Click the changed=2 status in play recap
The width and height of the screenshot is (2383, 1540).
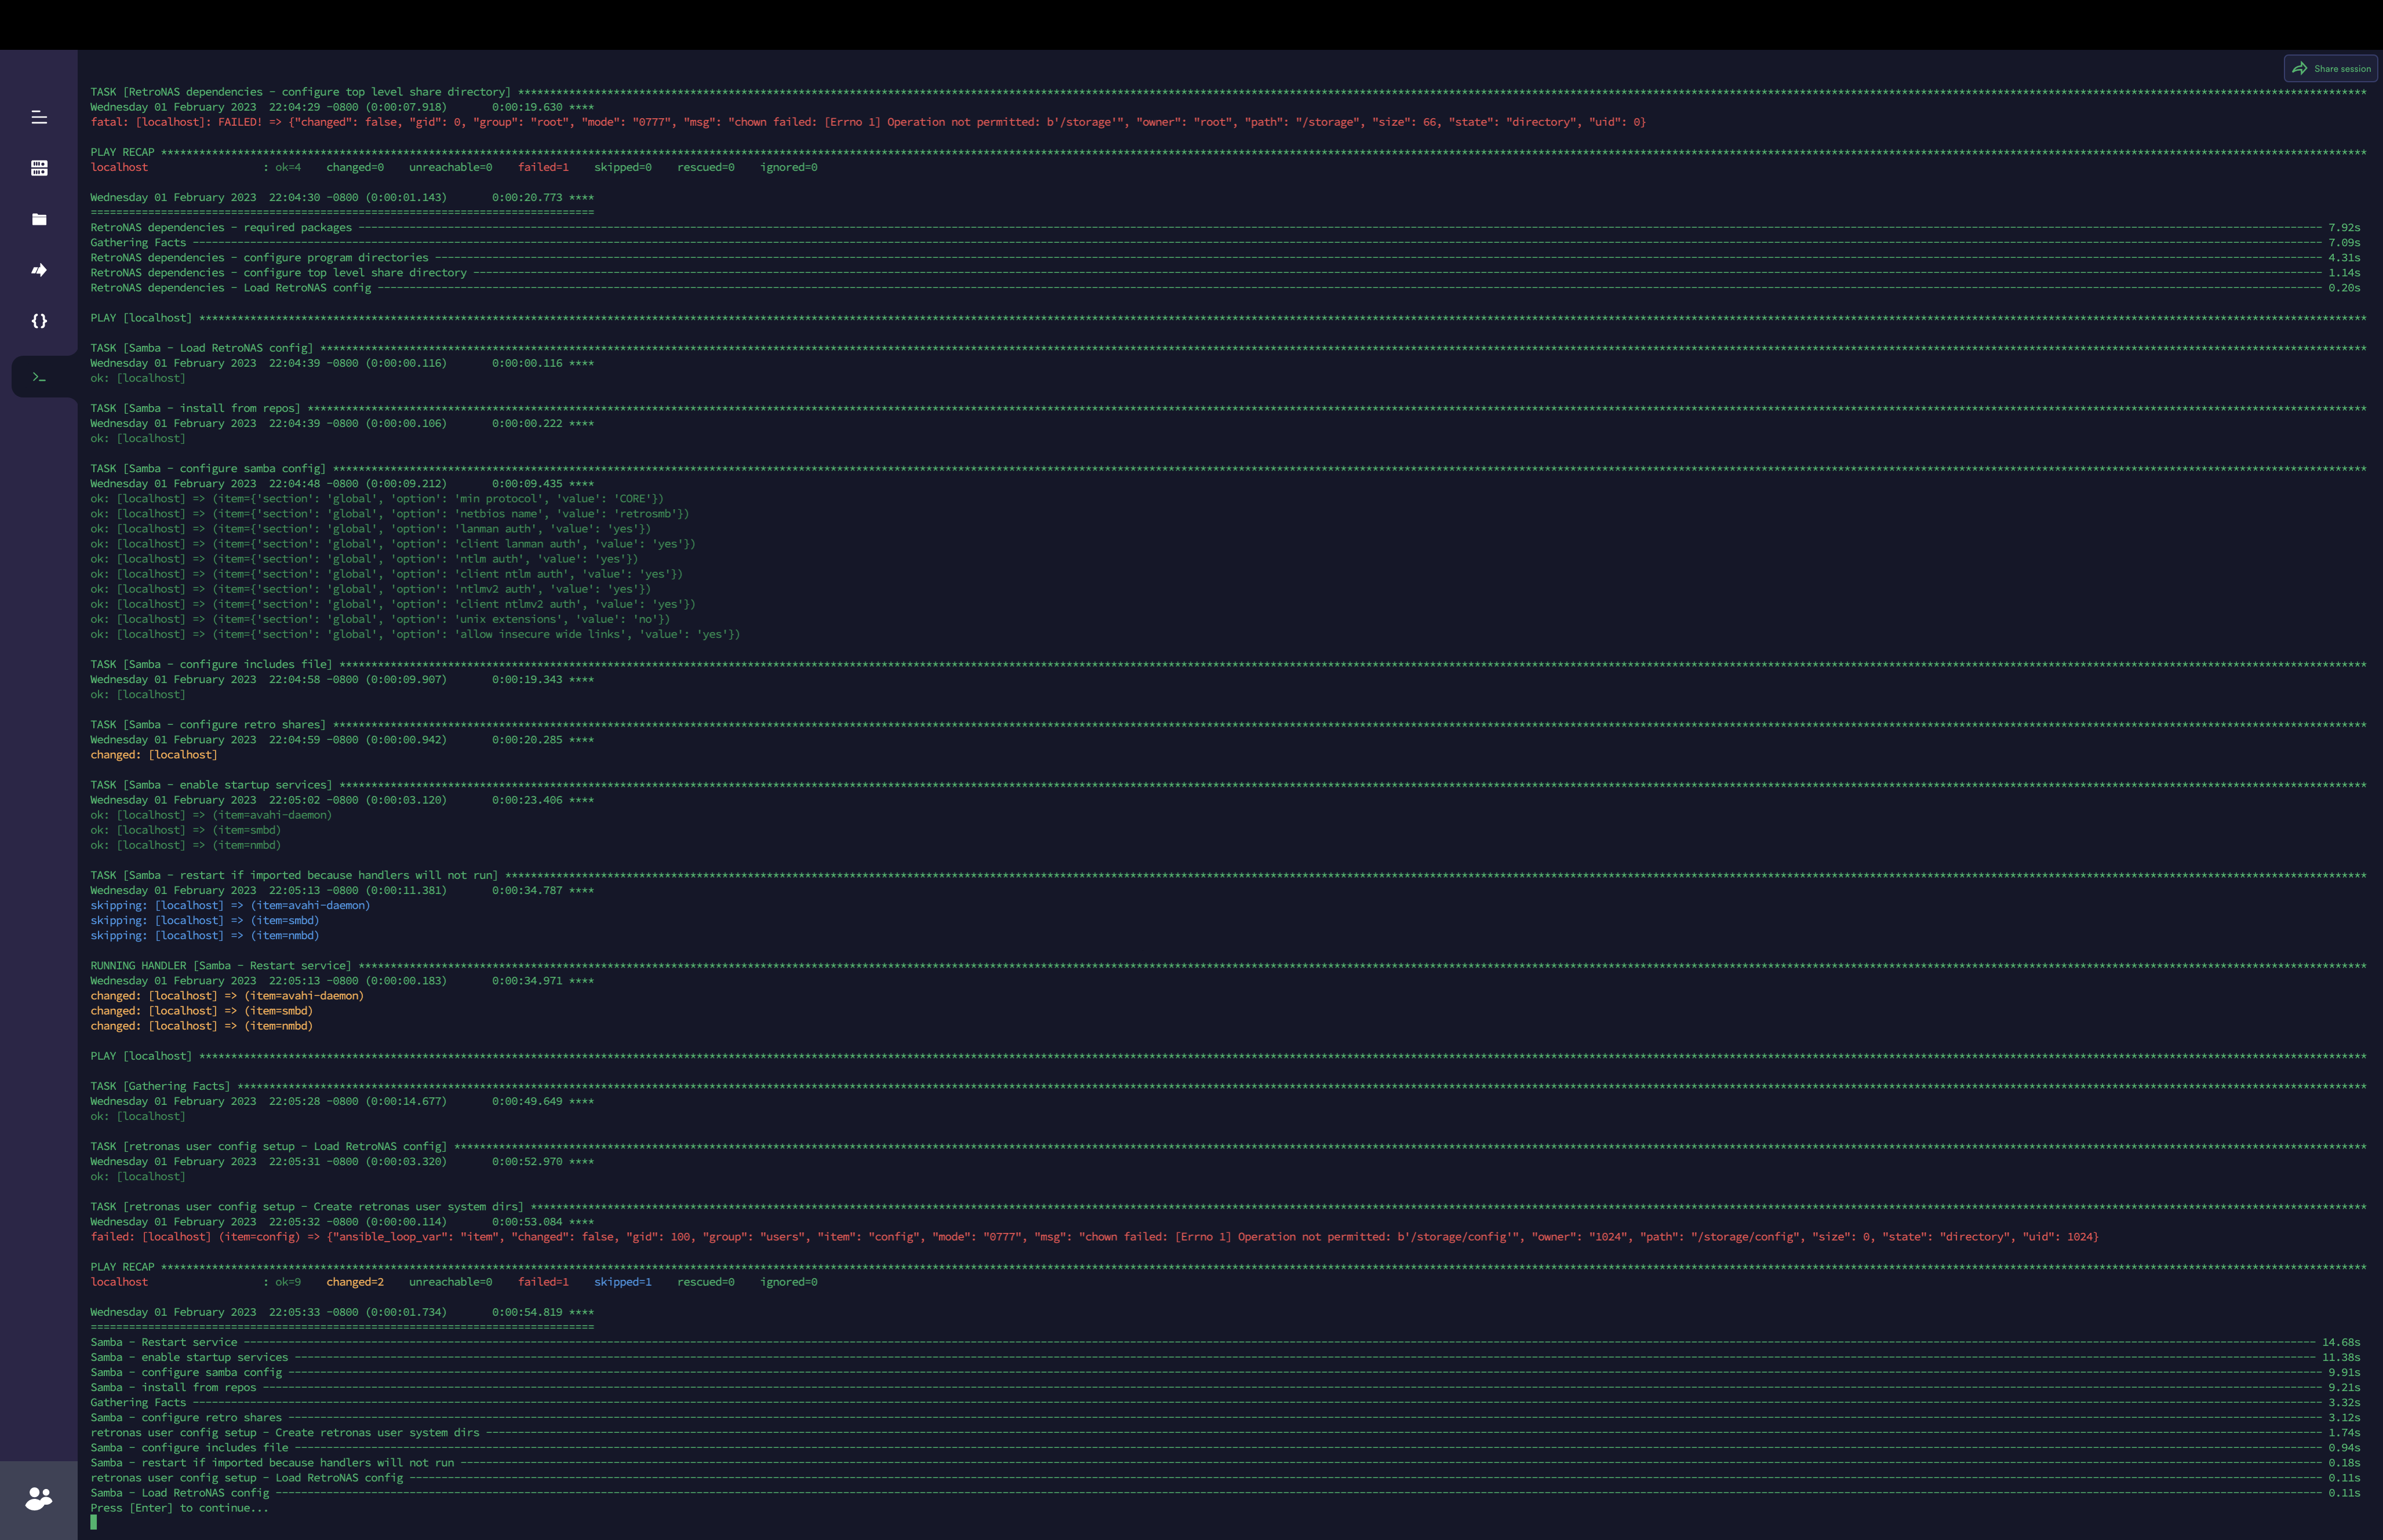point(355,1281)
